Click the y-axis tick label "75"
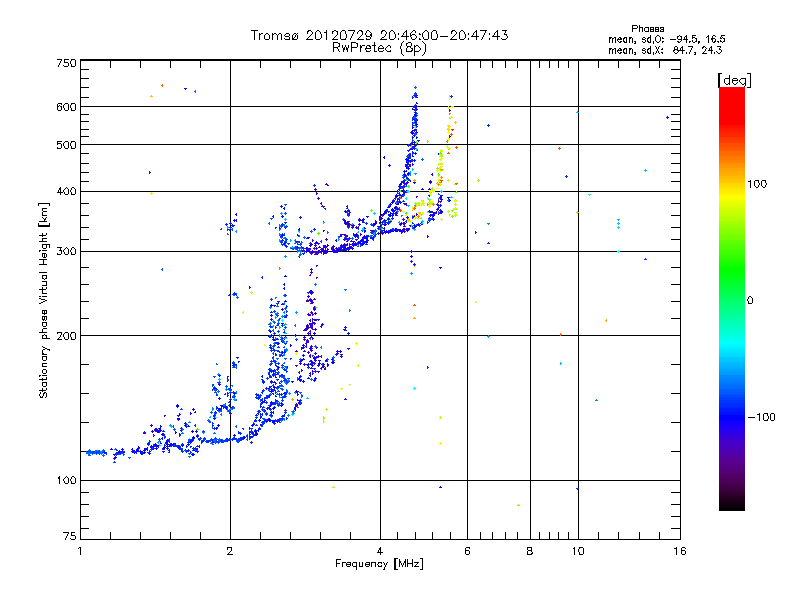Image resolution: width=800 pixels, height=600 pixels. click(70, 536)
